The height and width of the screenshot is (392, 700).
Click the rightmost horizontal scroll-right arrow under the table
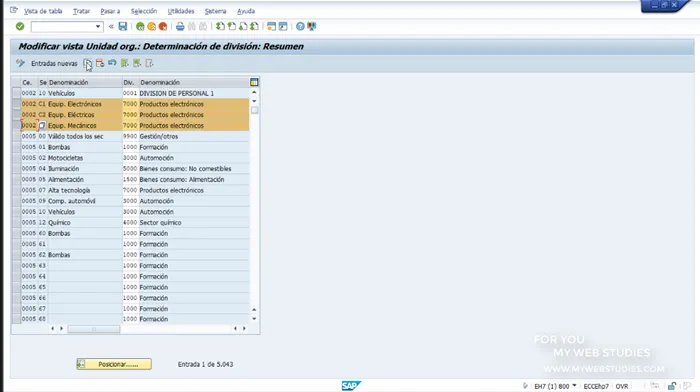pyautogui.click(x=244, y=329)
